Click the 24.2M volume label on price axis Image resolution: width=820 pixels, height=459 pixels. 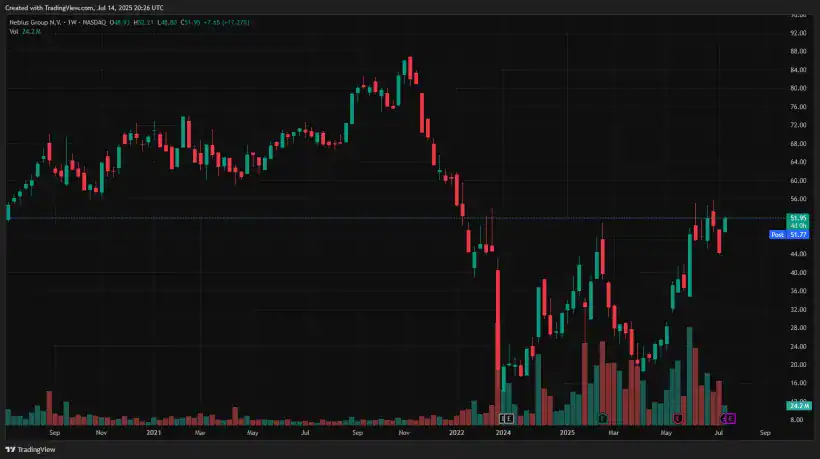798,406
